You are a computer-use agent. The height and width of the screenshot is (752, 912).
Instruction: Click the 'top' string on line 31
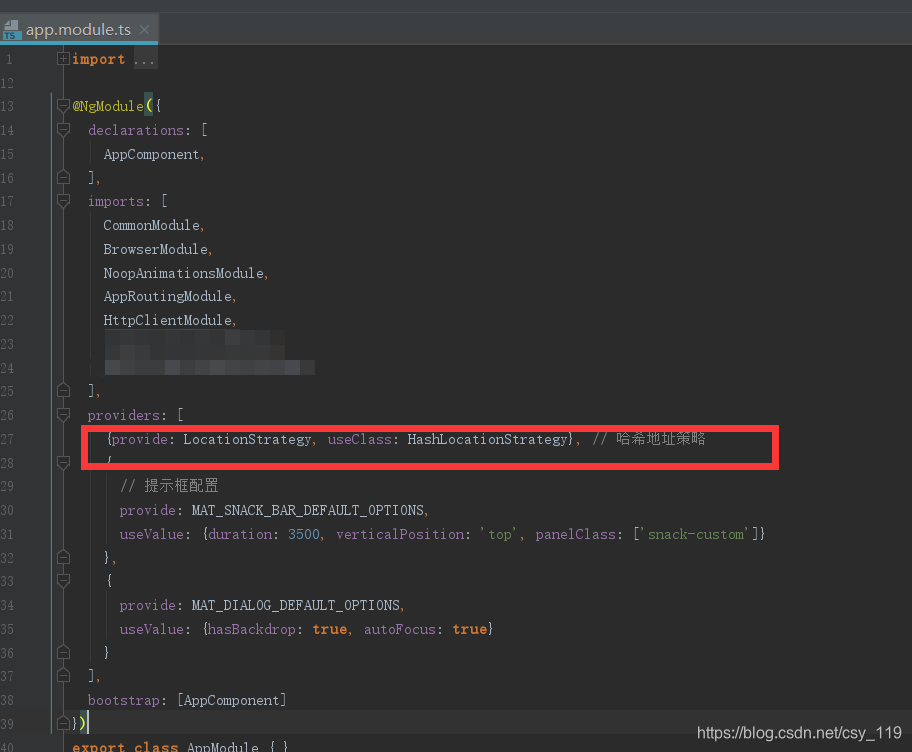[499, 534]
